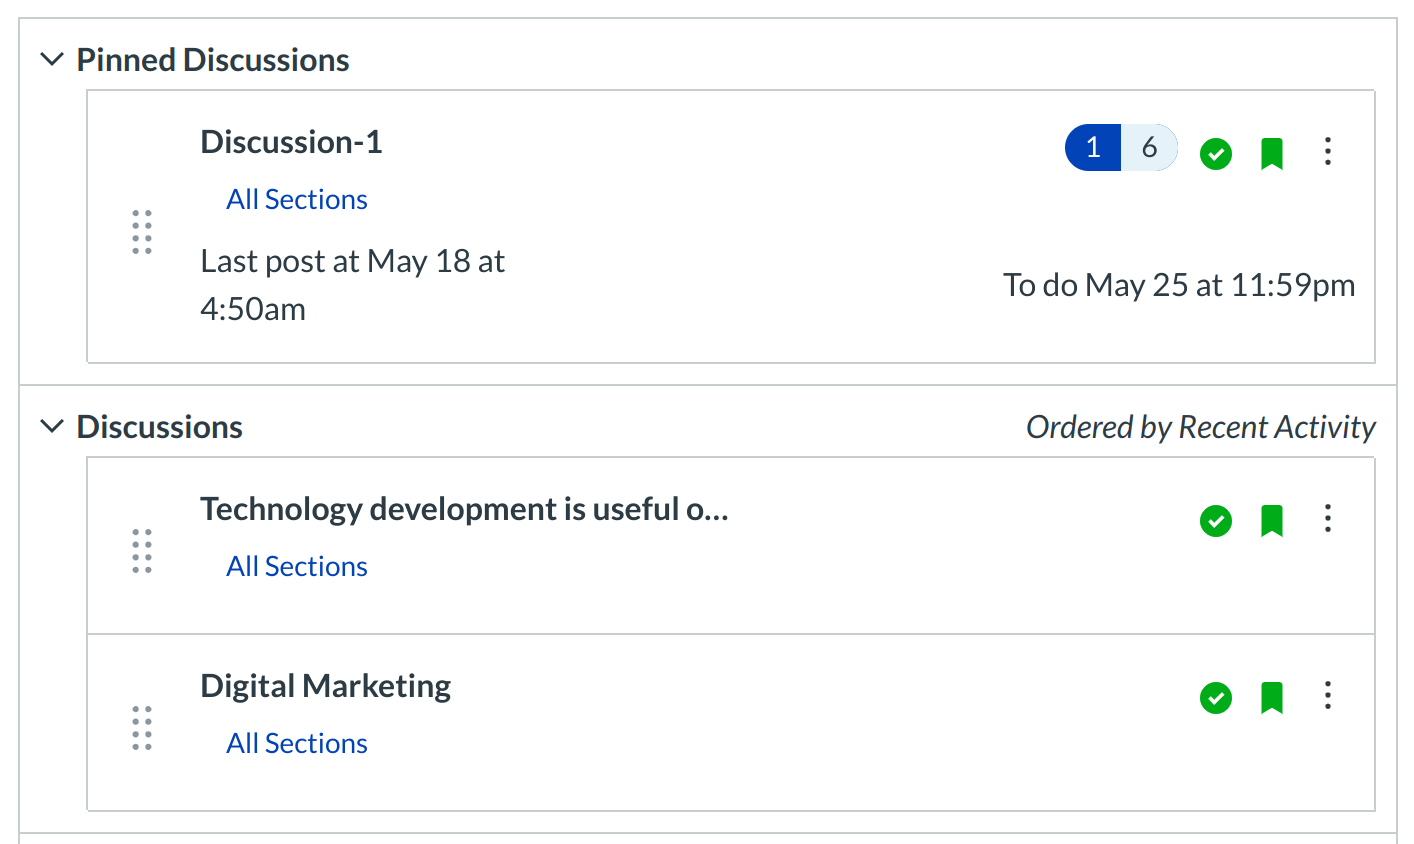1414x844 pixels.
Task: Toggle the subscription bookmark for Digital Marketing
Action: pyautogui.click(x=1271, y=698)
